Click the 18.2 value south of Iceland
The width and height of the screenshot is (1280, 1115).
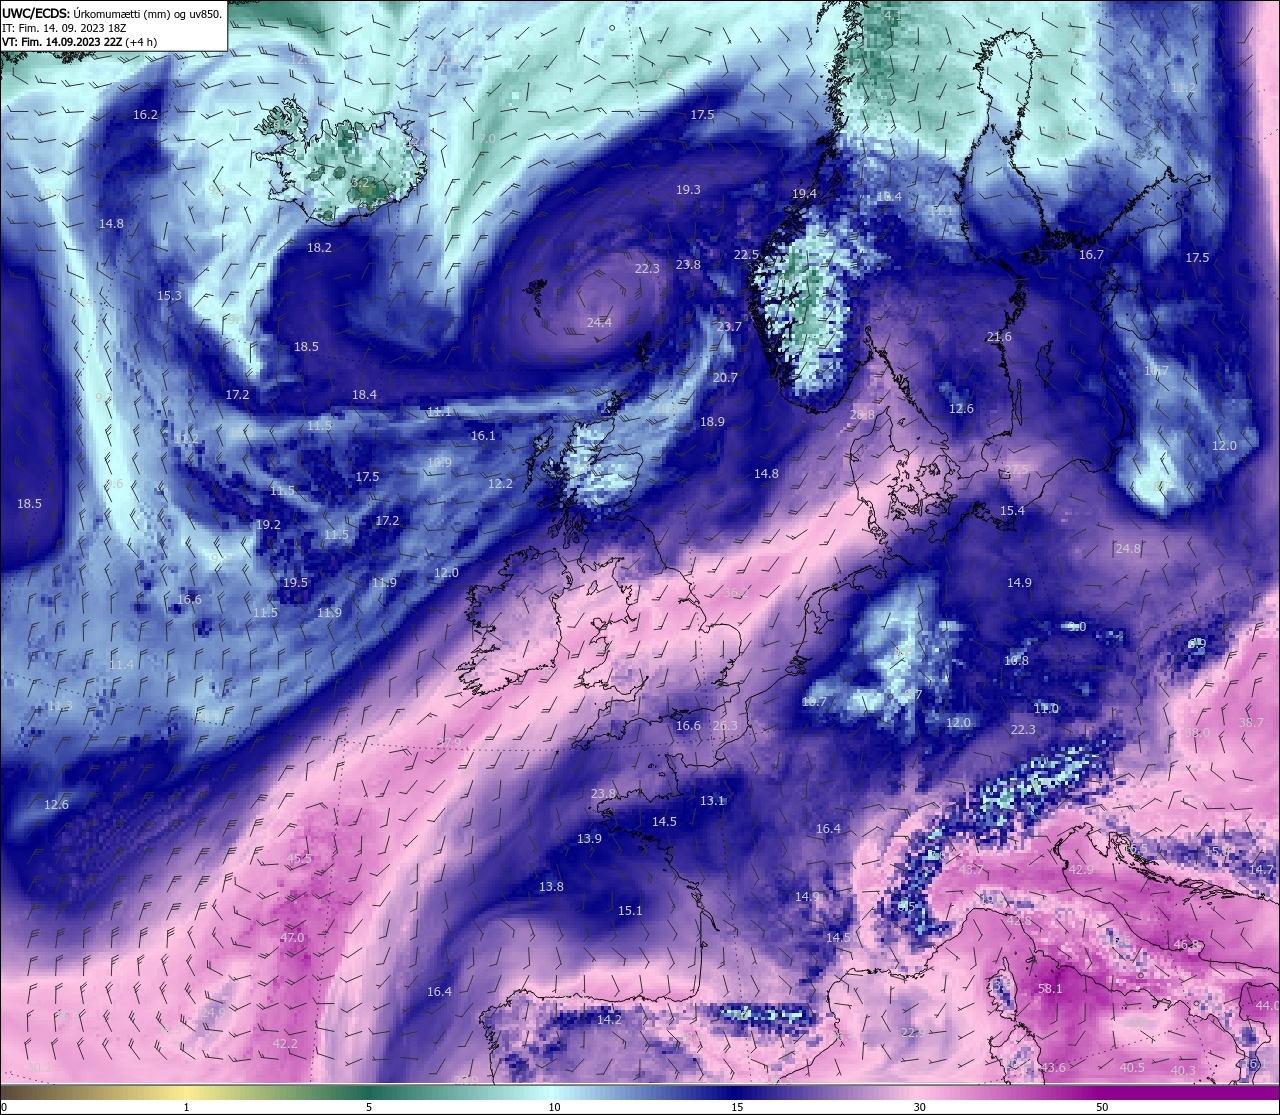click(319, 247)
